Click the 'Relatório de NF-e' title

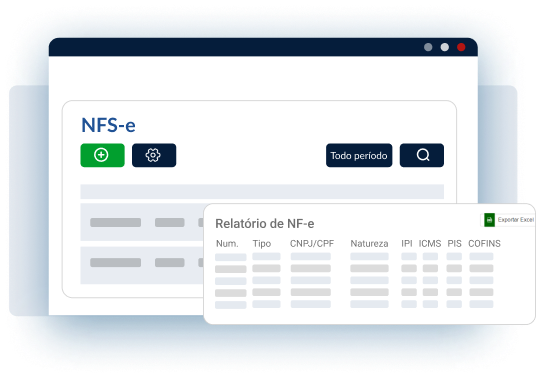pos(265,224)
